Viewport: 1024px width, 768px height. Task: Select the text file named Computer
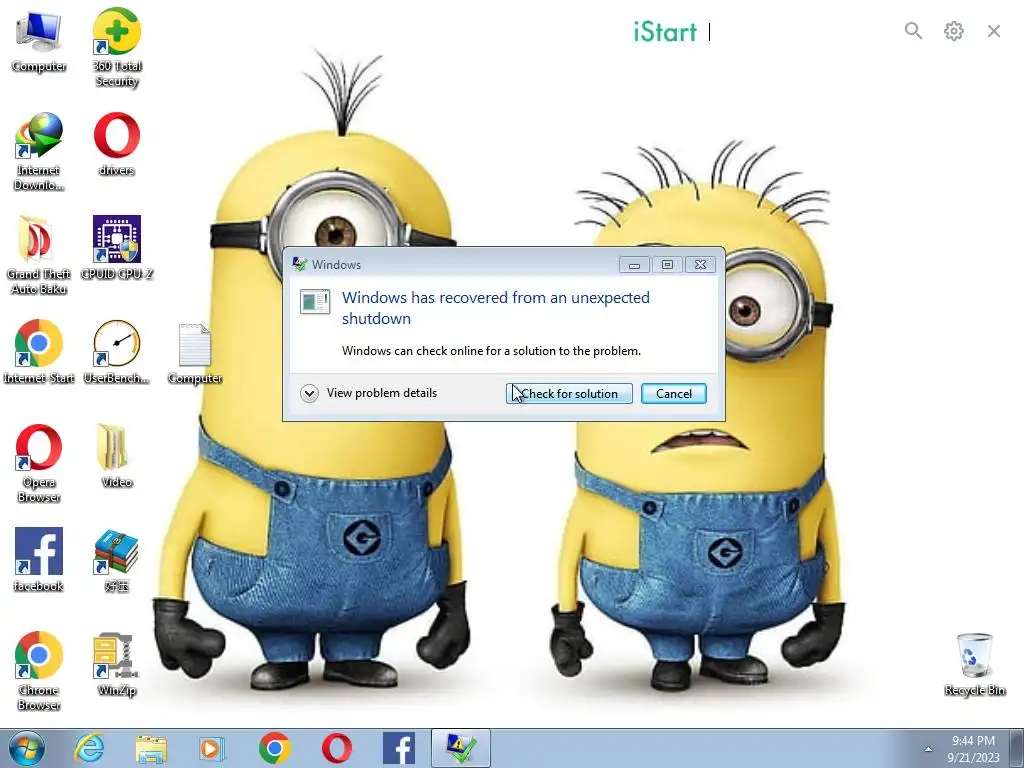click(x=195, y=353)
